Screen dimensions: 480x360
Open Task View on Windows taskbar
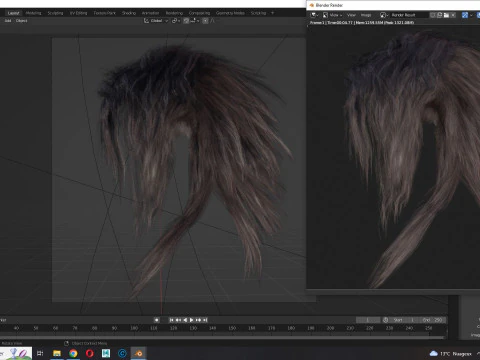[40, 353]
